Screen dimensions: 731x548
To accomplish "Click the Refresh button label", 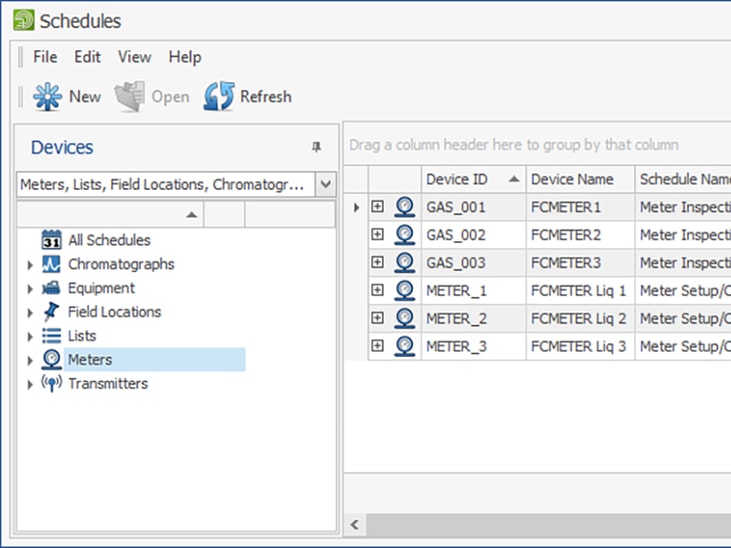I will 266,97.
